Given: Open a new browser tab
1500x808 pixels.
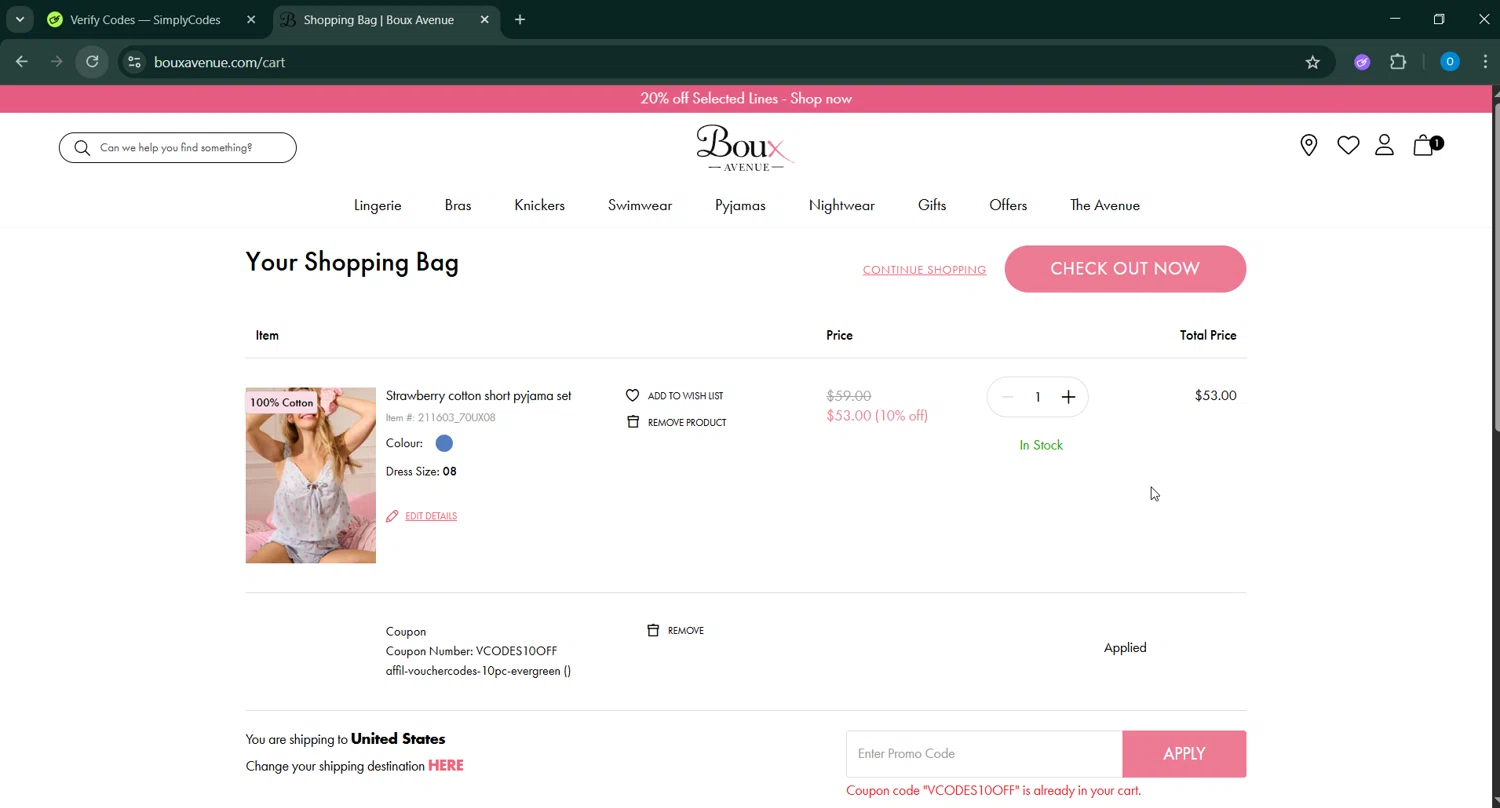Looking at the screenshot, I should pyautogui.click(x=520, y=19).
